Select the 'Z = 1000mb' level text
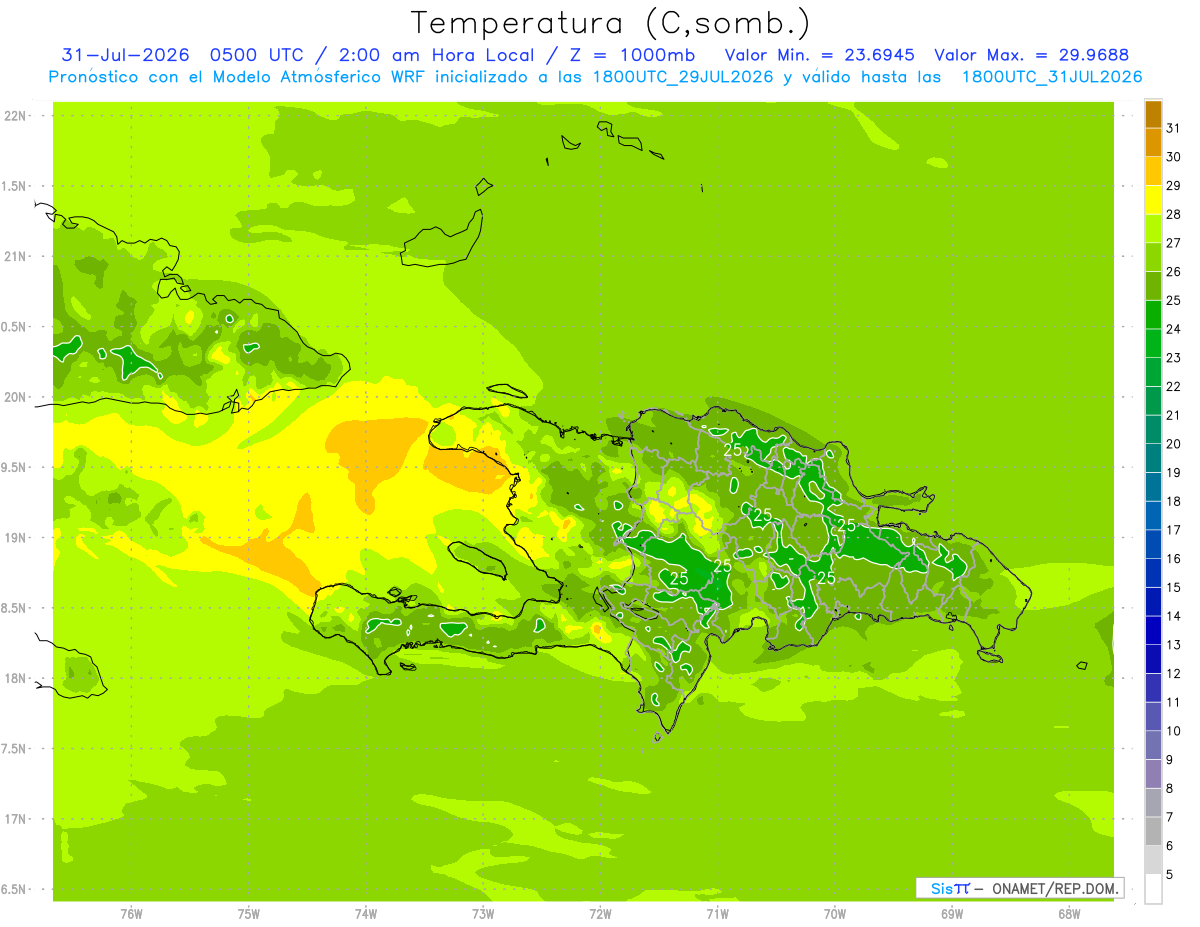Viewport: 1200px width, 927px height. [632, 55]
